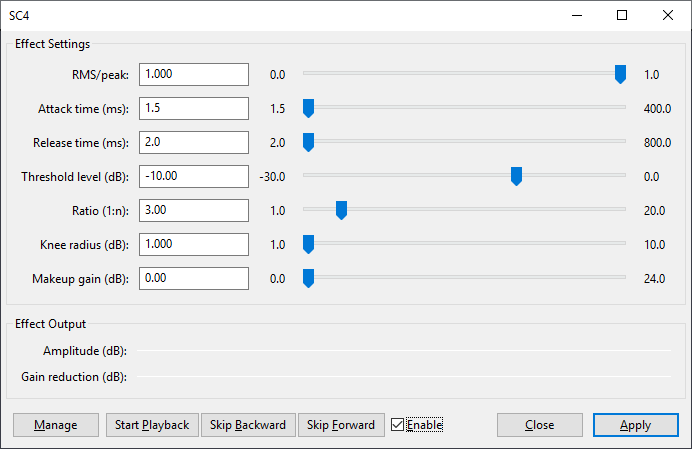Image resolution: width=692 pixels, height=449 pixels.
Task: Click the RMS/peak slider handle
Action: (x=620, y=74)
